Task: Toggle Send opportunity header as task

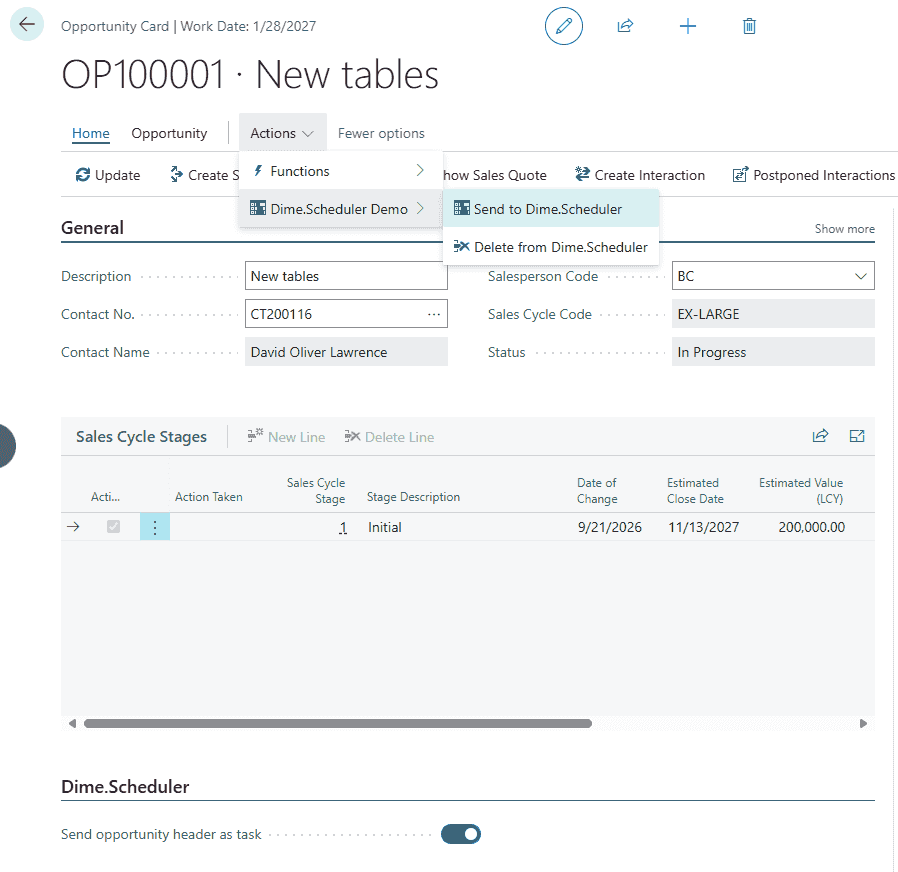Action: tap(460, 834)
